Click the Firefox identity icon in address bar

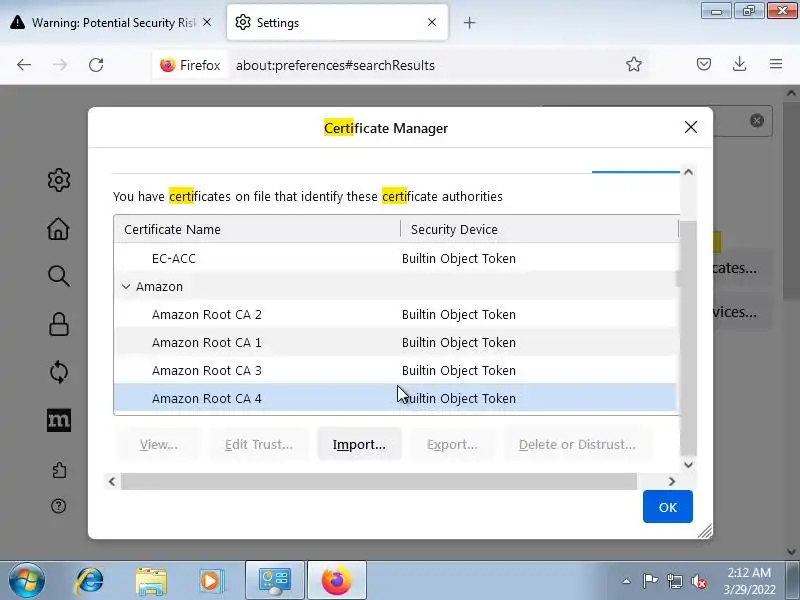[x=190, y=65]
